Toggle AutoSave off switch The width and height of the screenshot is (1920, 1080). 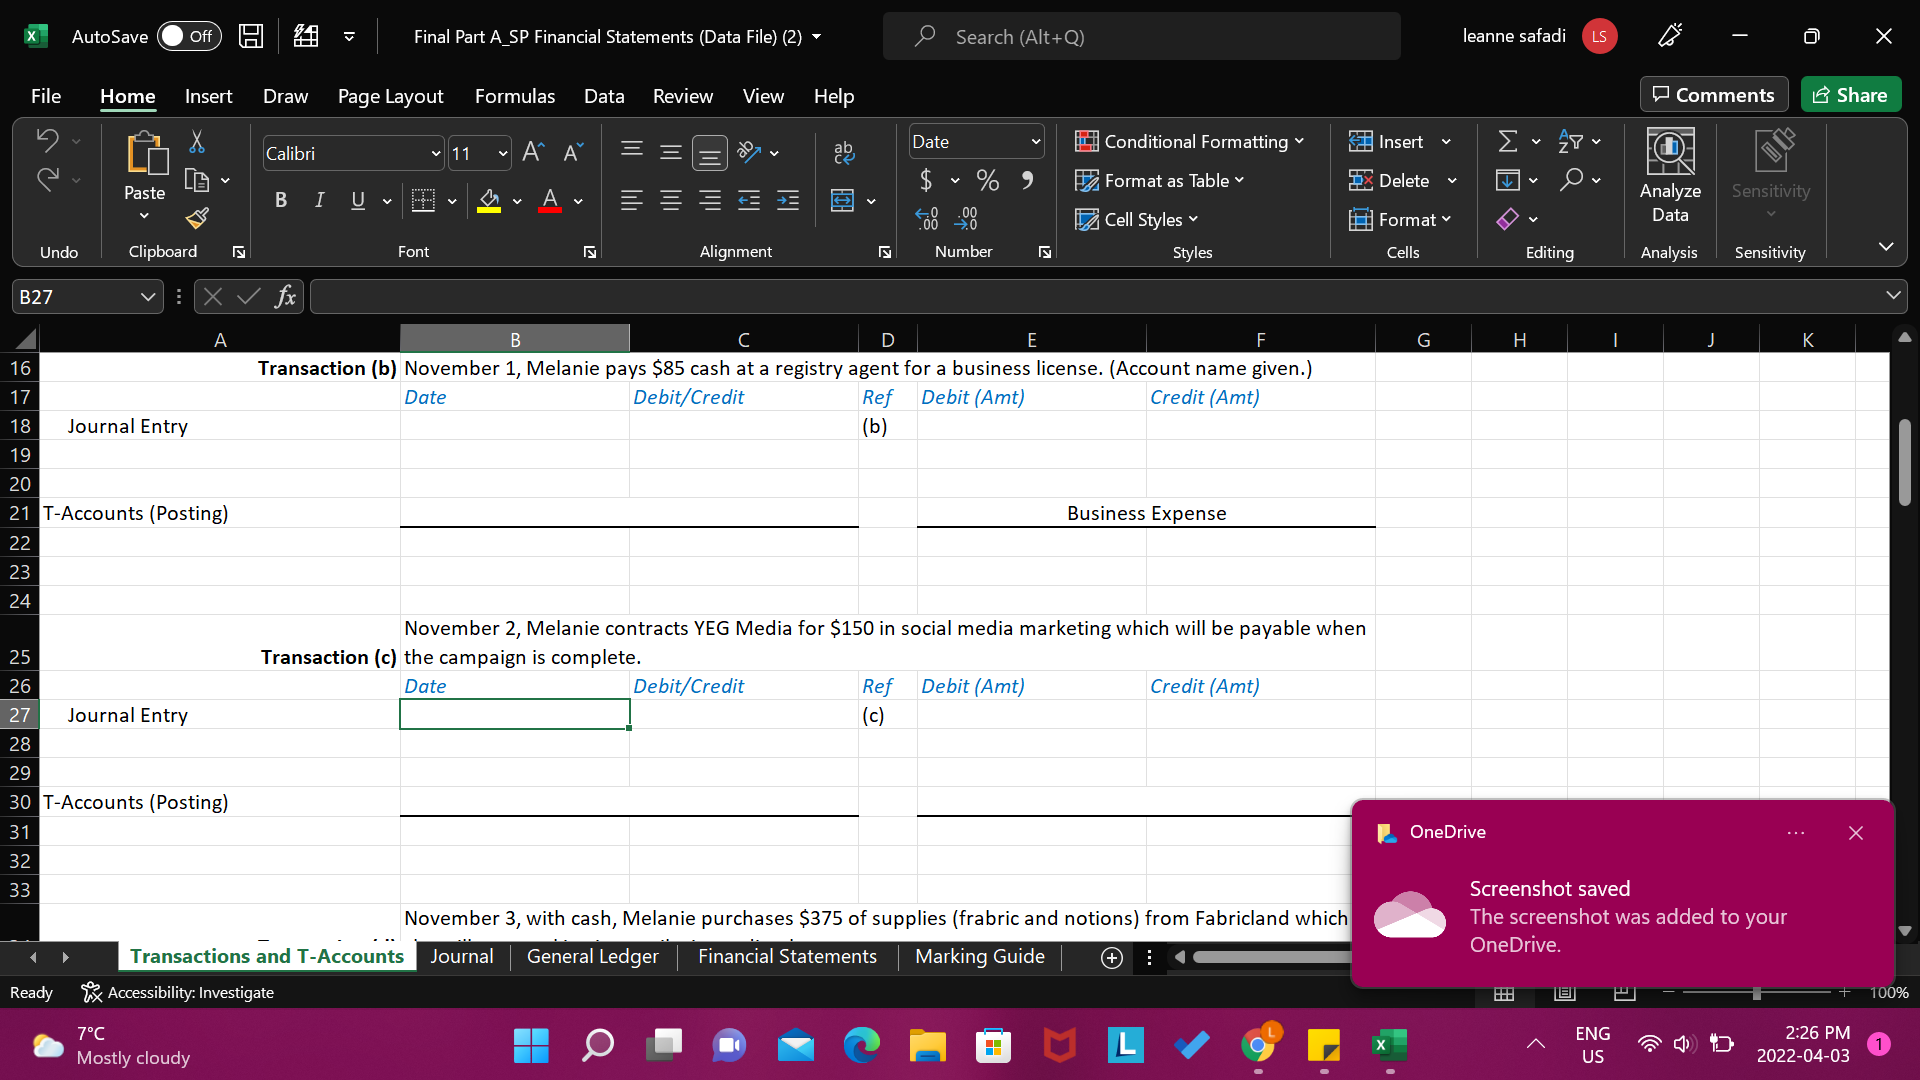[189, 35]
